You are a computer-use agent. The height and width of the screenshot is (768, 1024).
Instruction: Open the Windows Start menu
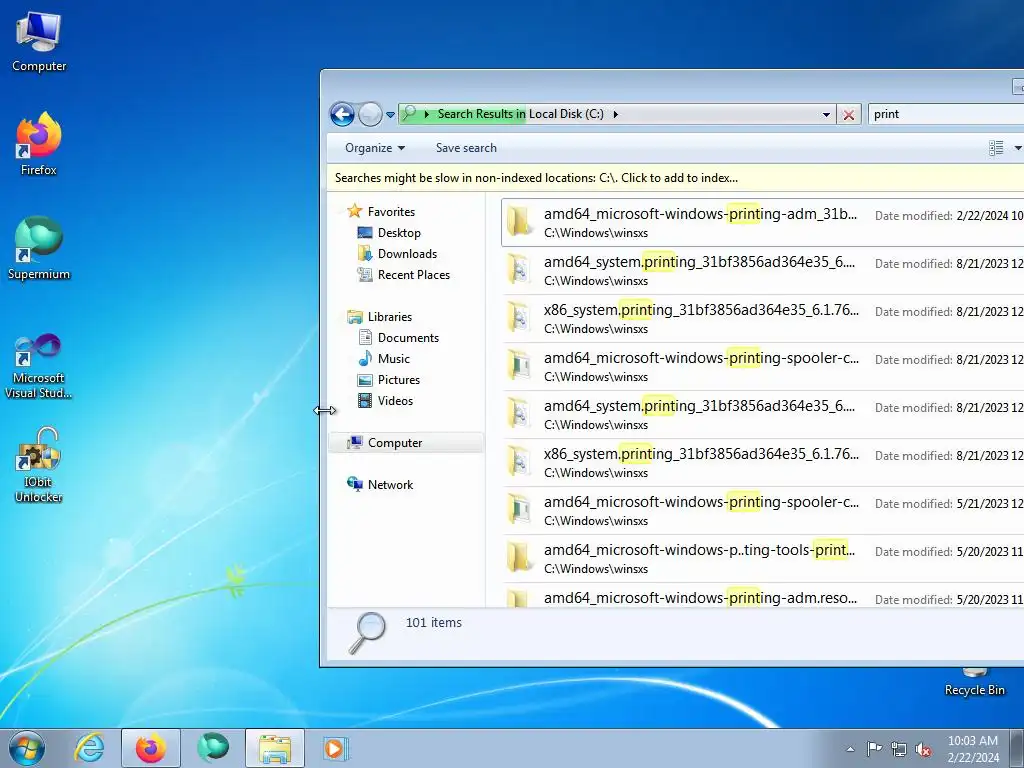[x=27, y=748]
